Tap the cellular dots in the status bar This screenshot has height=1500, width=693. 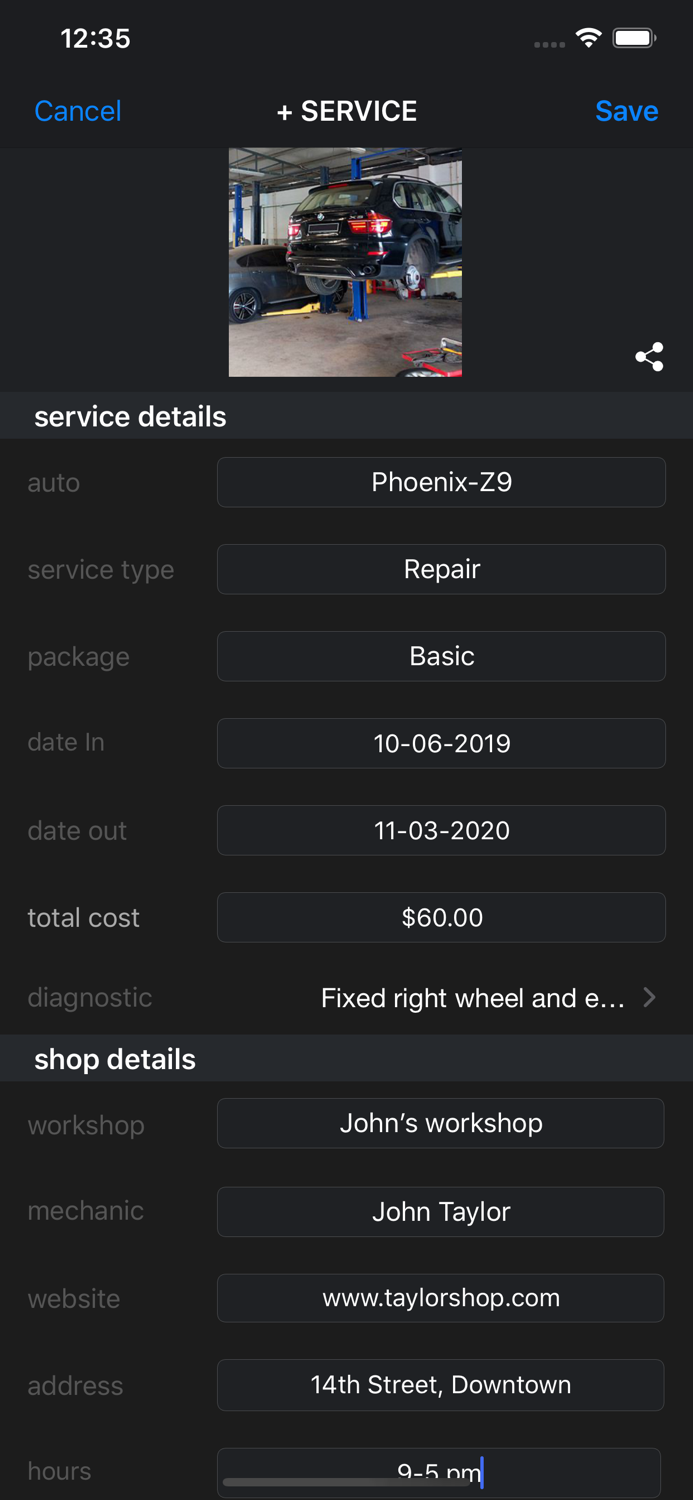point(549,42)
